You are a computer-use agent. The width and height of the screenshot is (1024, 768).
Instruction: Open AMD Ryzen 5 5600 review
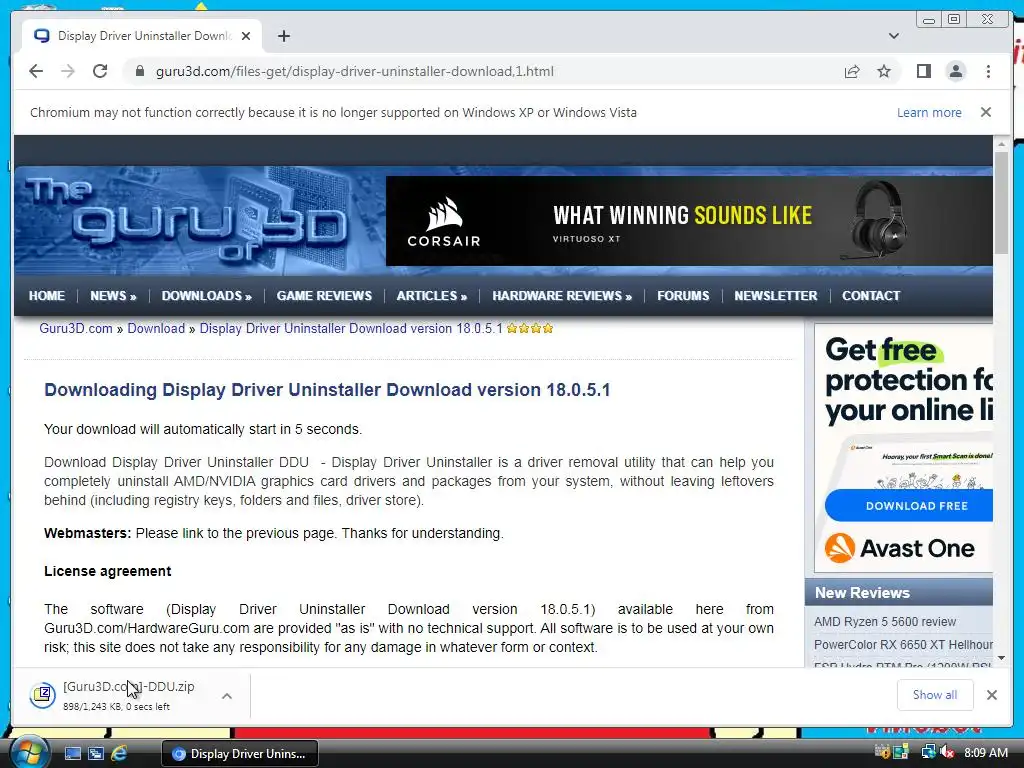click(885, 622)
